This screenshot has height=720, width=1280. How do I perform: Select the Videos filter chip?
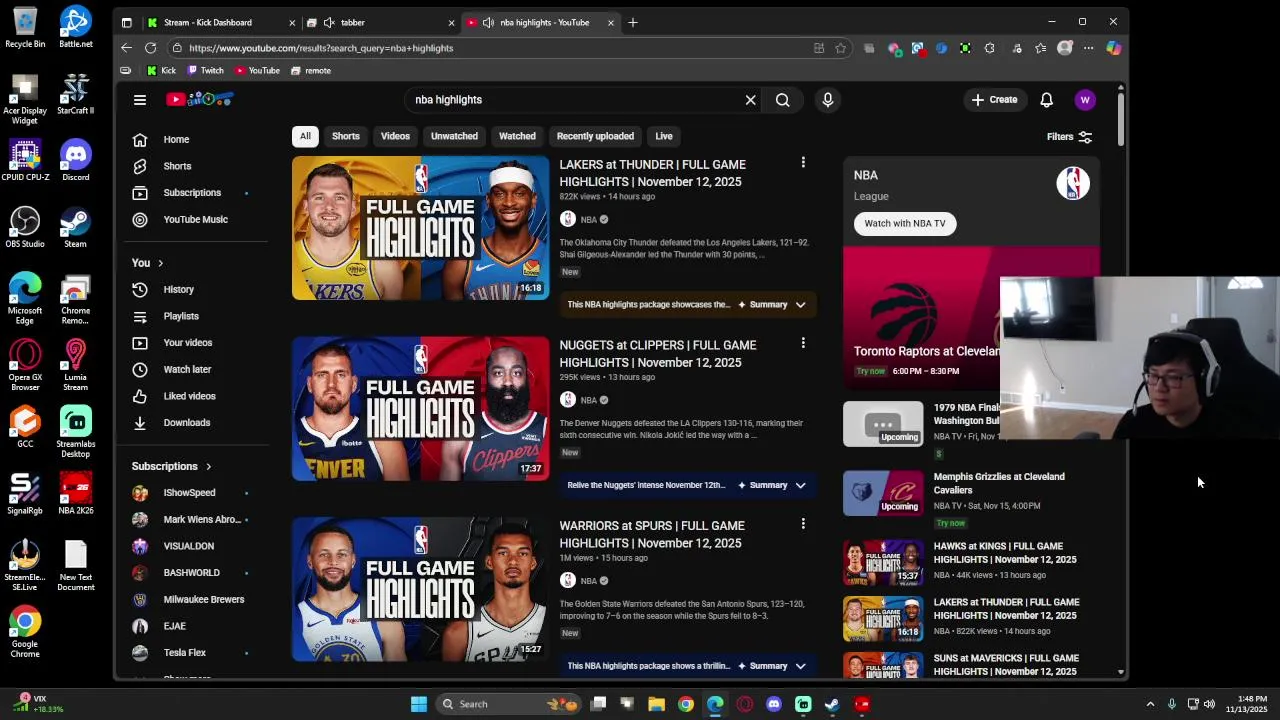tap(395, 136)
